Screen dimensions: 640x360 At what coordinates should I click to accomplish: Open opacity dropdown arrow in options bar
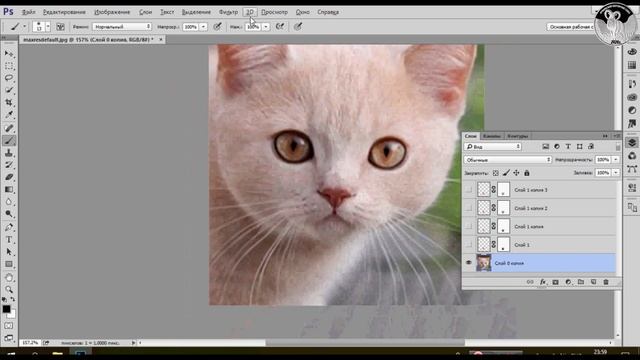(x=203, y=27)
